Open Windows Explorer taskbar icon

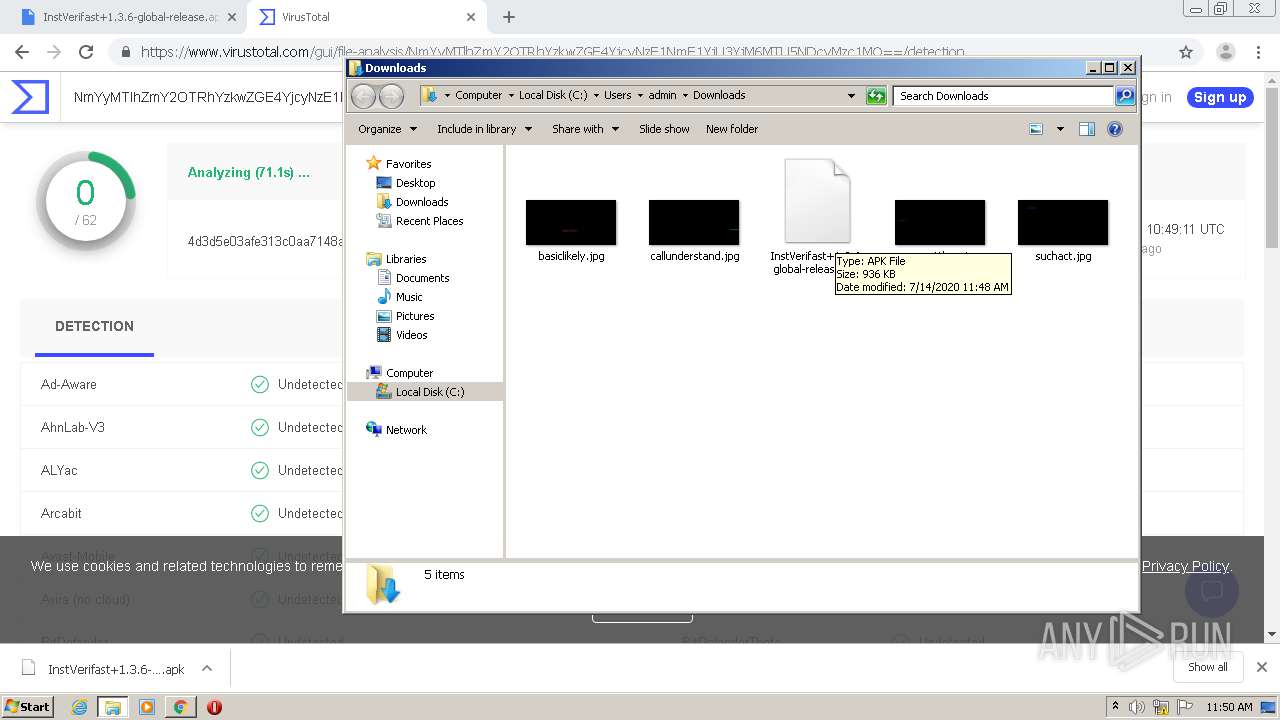(113, 707)
